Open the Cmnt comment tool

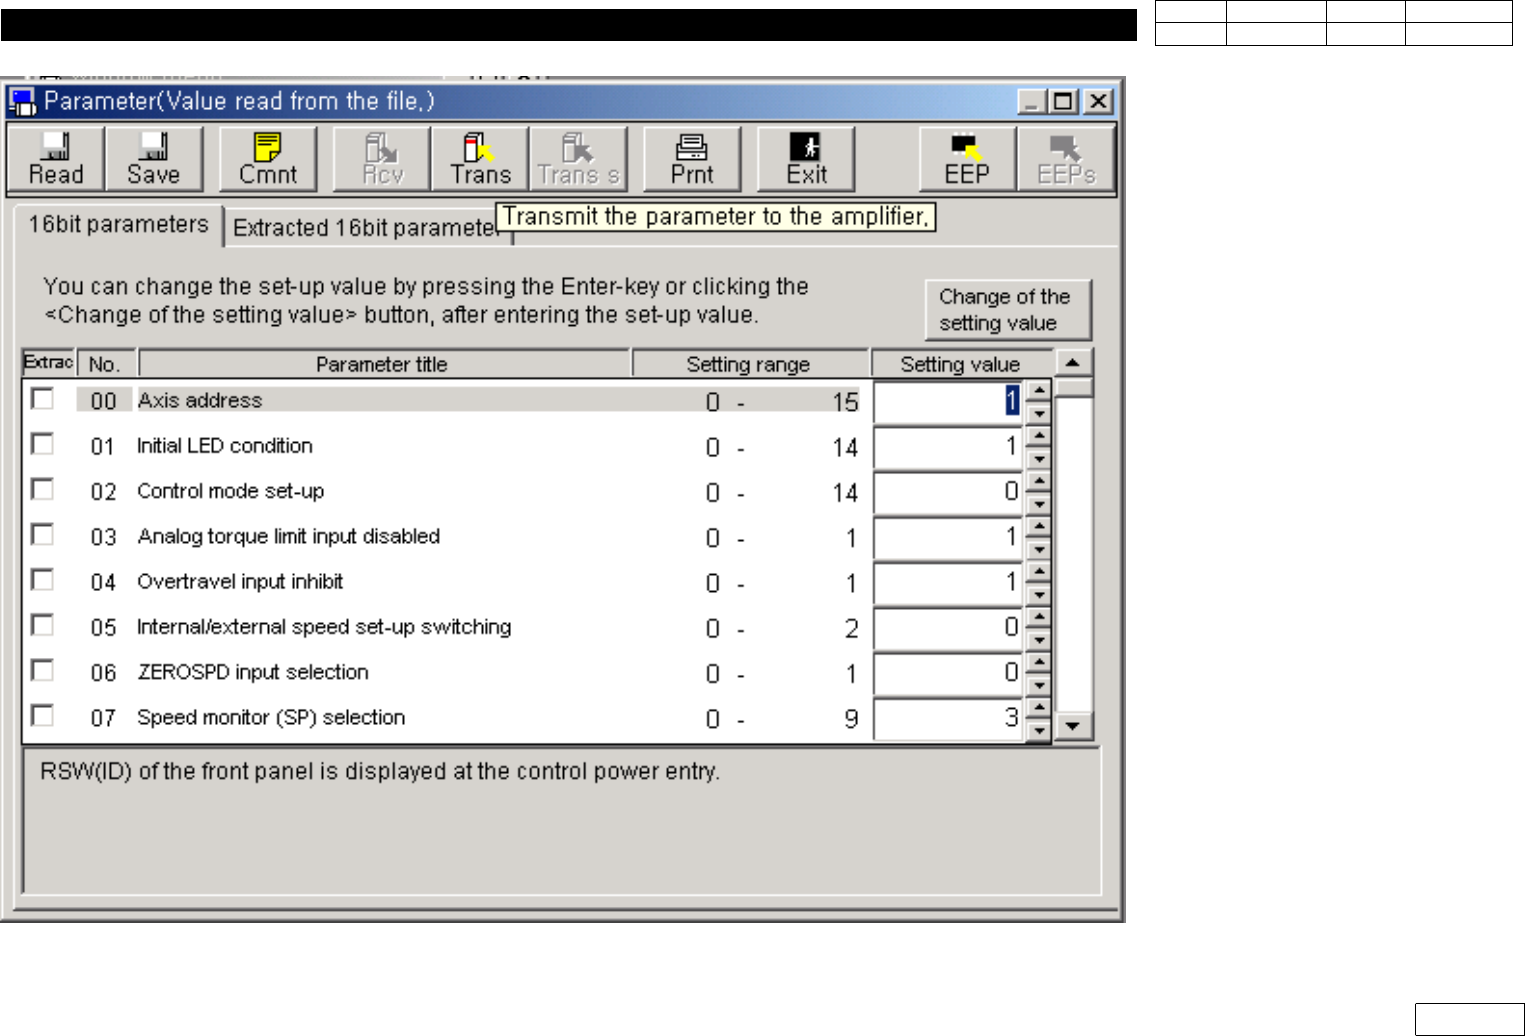(268, 158)
